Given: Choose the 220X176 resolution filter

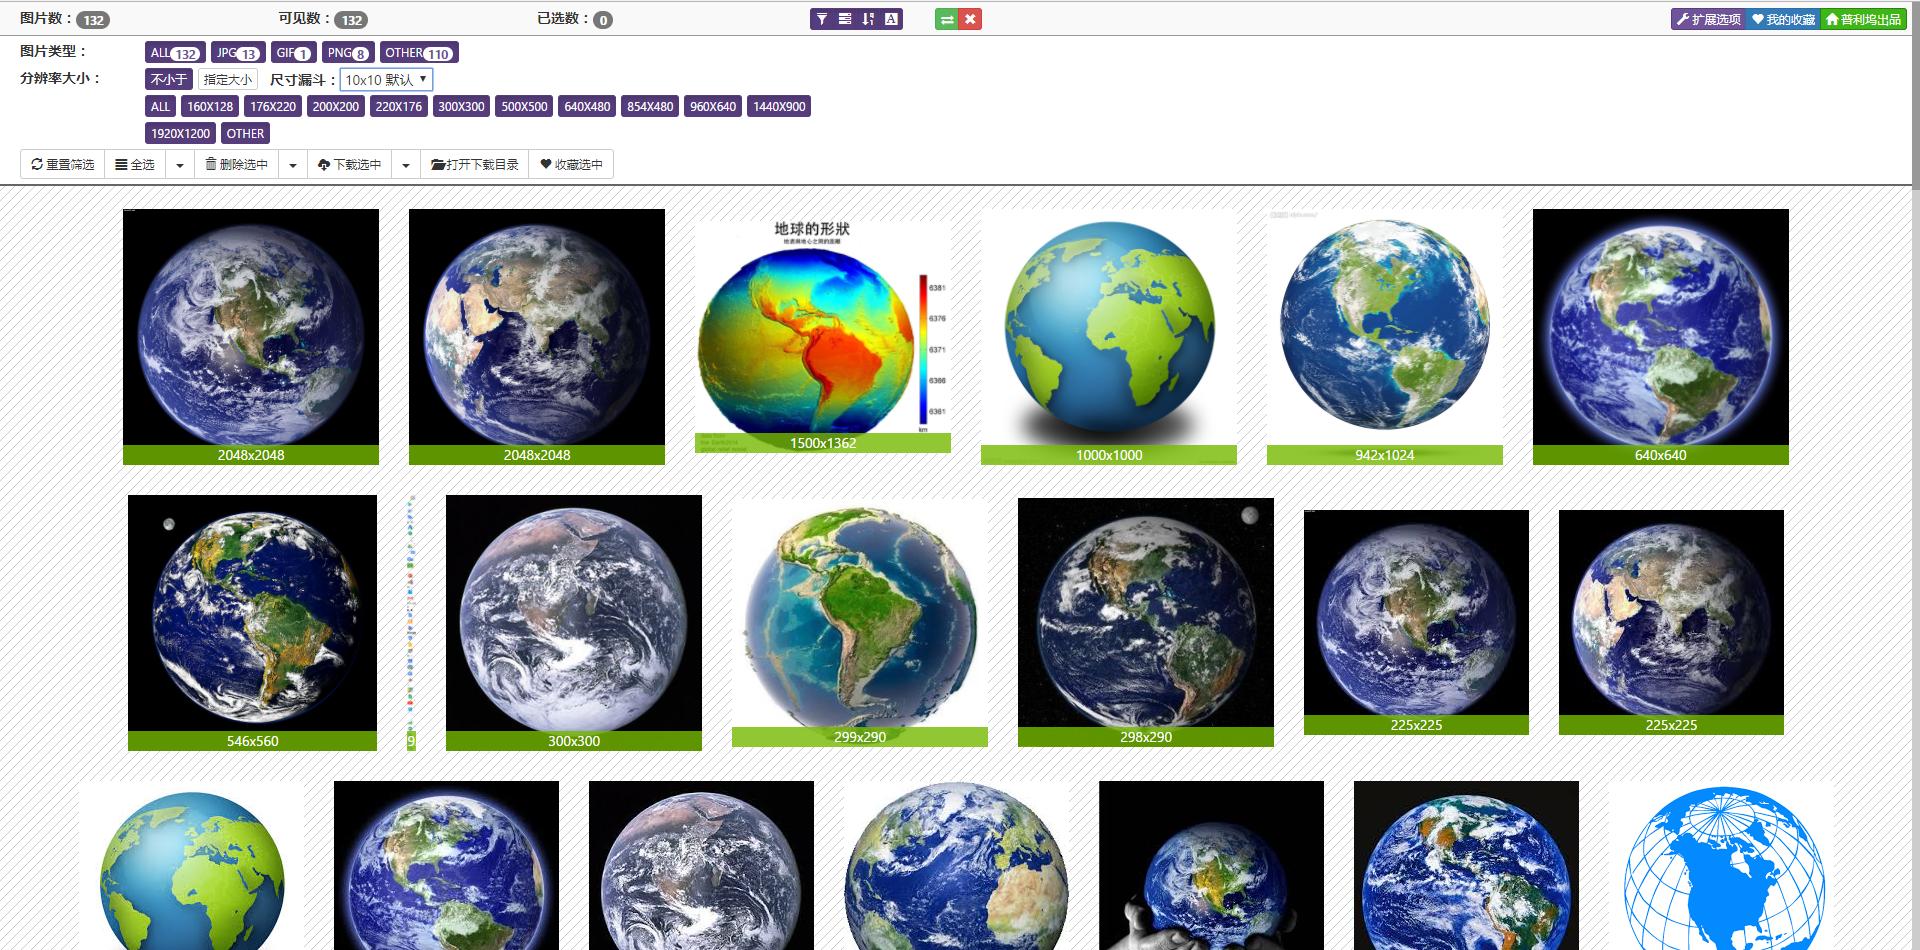Looking at the screenshot, I should [399, 106].
